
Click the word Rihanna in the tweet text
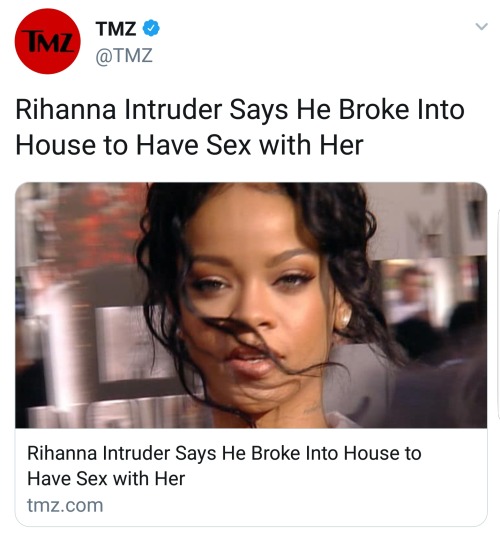[x=66, y=110]
